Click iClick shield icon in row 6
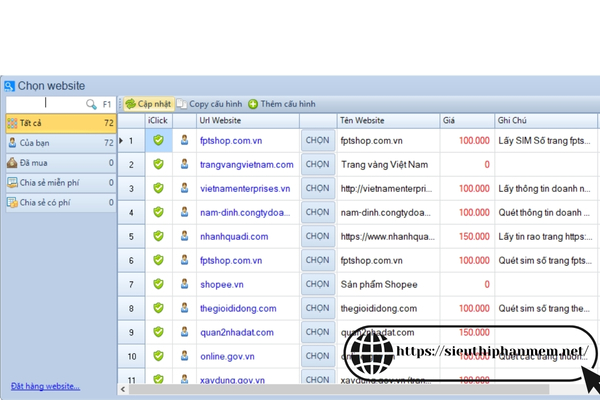Image resolution: width=600 pixels, height=400 pixels. click(x=158, y=260)
